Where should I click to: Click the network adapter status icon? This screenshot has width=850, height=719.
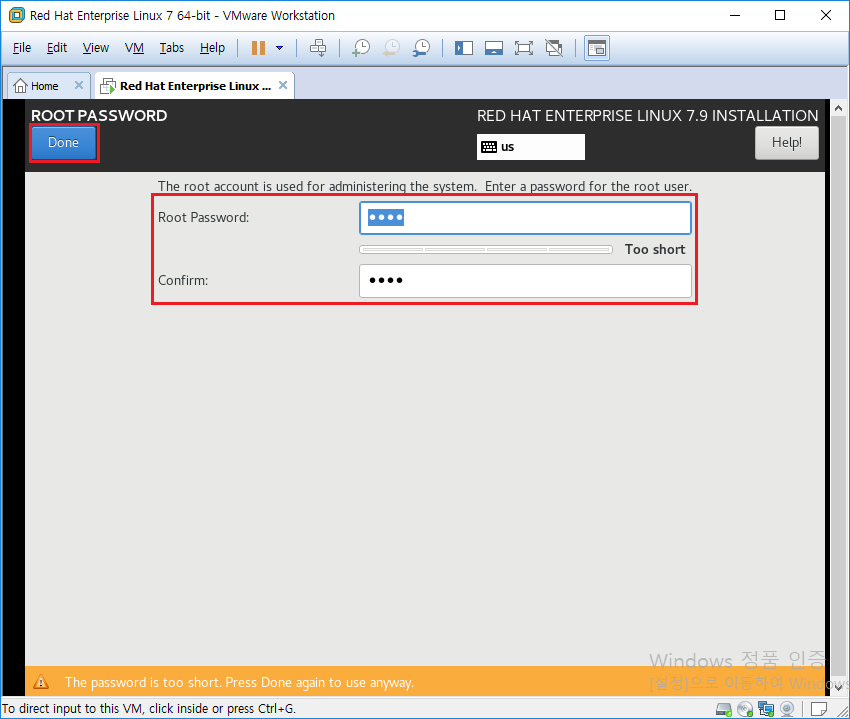coord(766,709)
